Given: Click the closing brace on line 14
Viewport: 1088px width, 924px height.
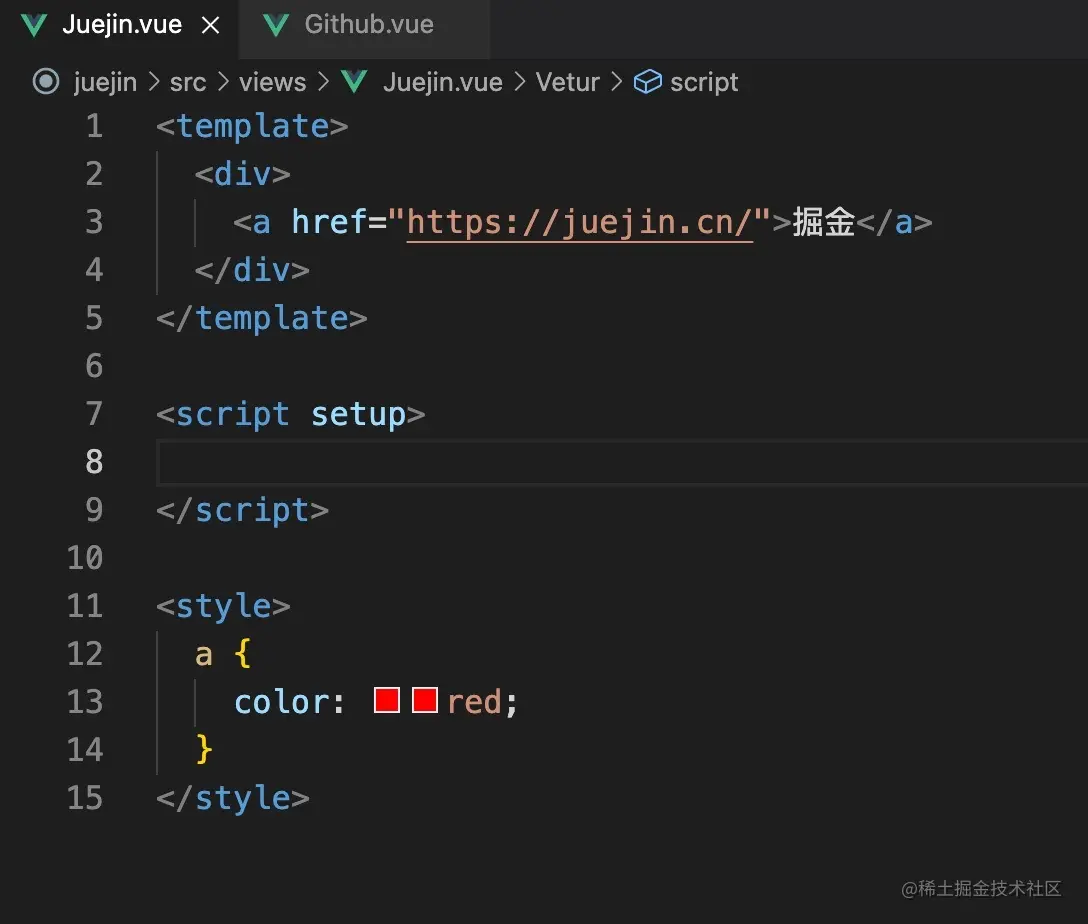Looking at the screenshot, I should tap(204, 749).
